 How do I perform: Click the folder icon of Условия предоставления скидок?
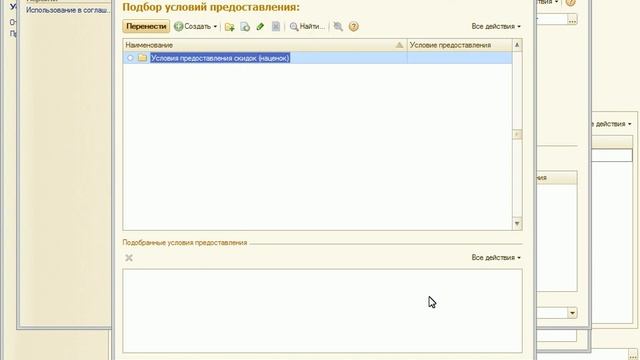tap(142, 58)
